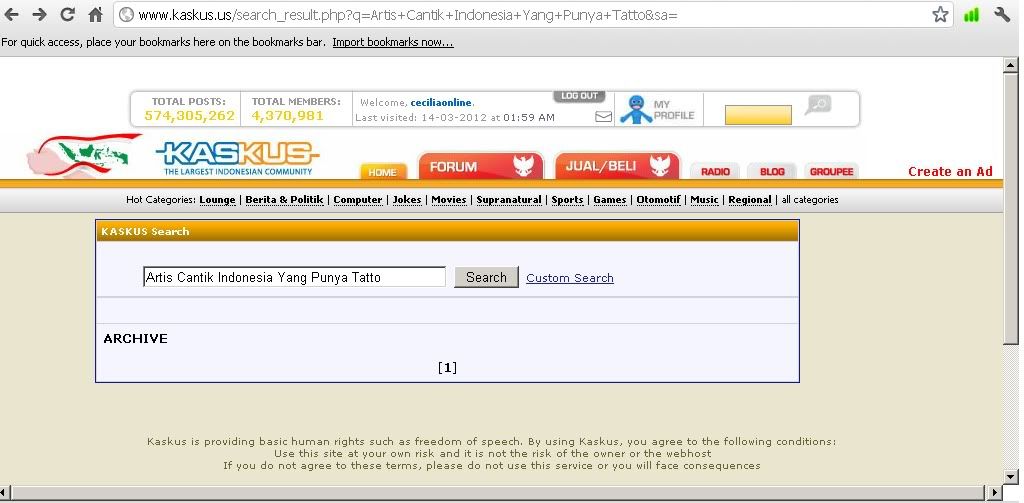Open MY PROFILE link text
Screen dimensions: 1024x503
[673, 110]
